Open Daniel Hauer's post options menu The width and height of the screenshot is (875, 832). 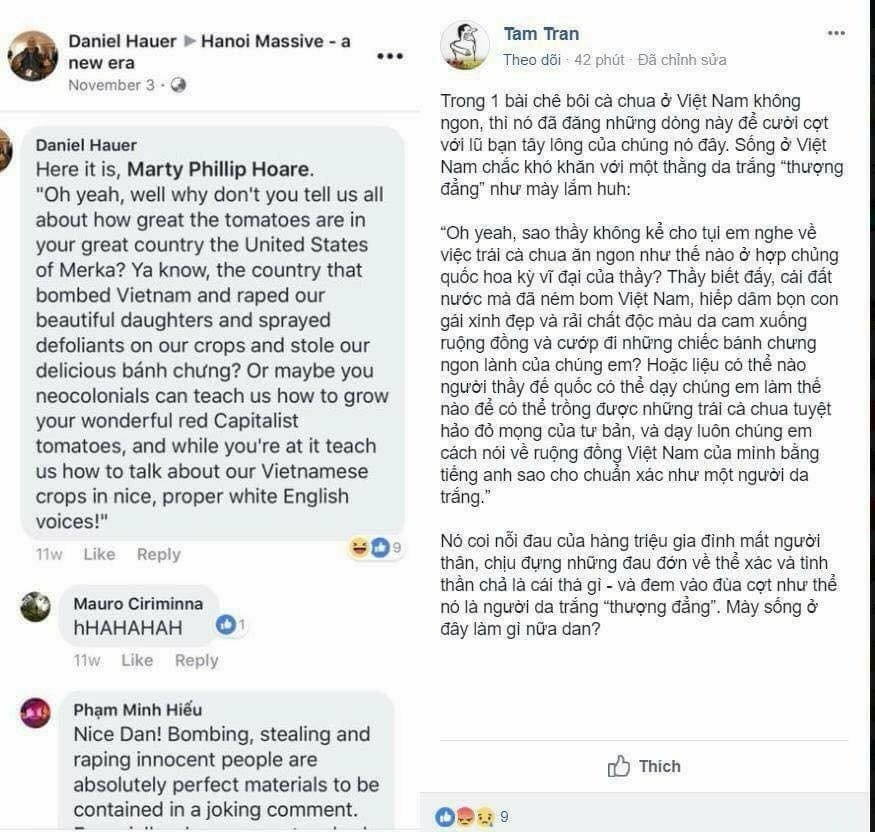point(389,55)
